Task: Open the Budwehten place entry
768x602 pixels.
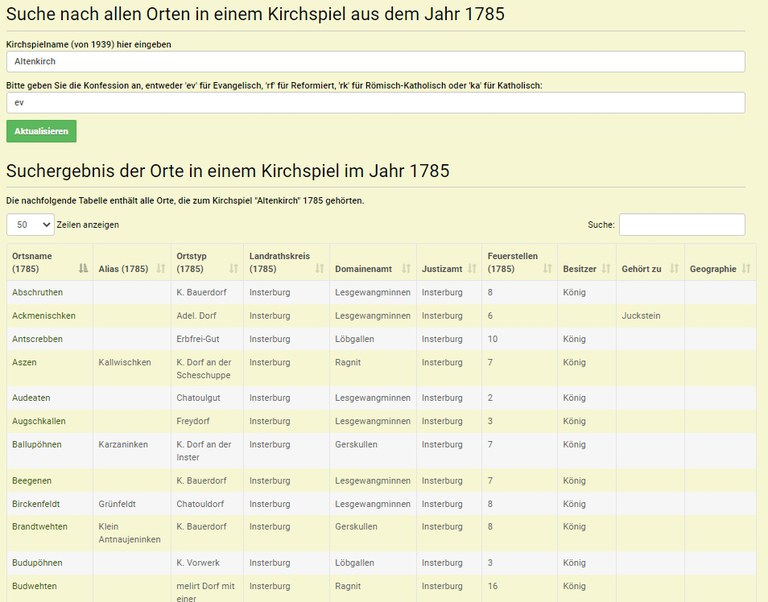Action: pos(34,586)
